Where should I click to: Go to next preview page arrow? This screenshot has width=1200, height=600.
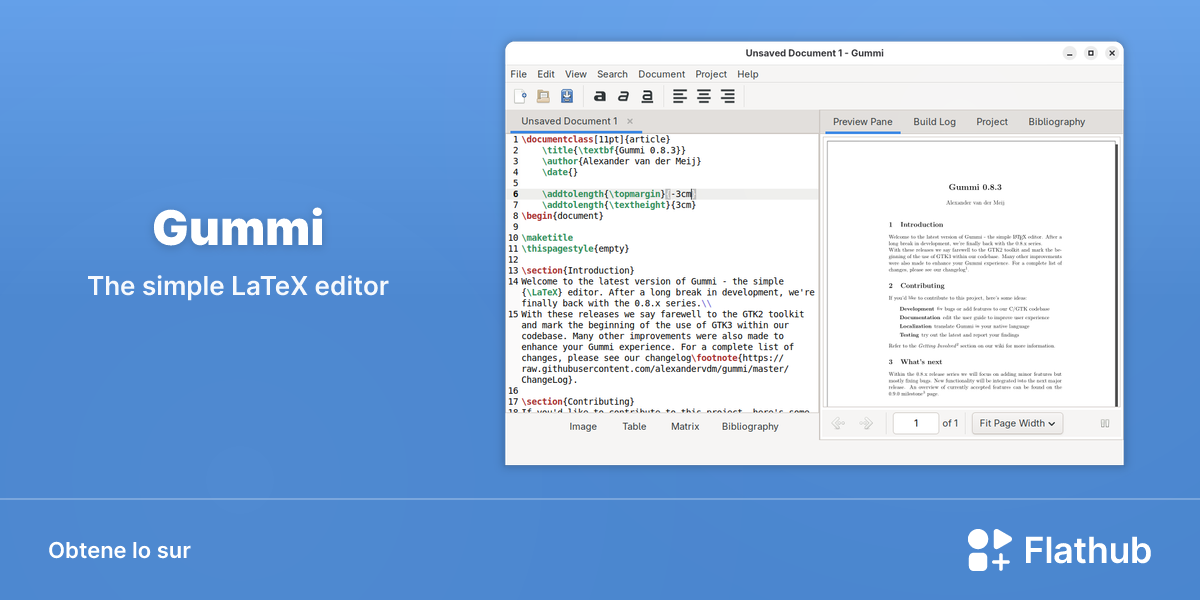click(866, 423)
